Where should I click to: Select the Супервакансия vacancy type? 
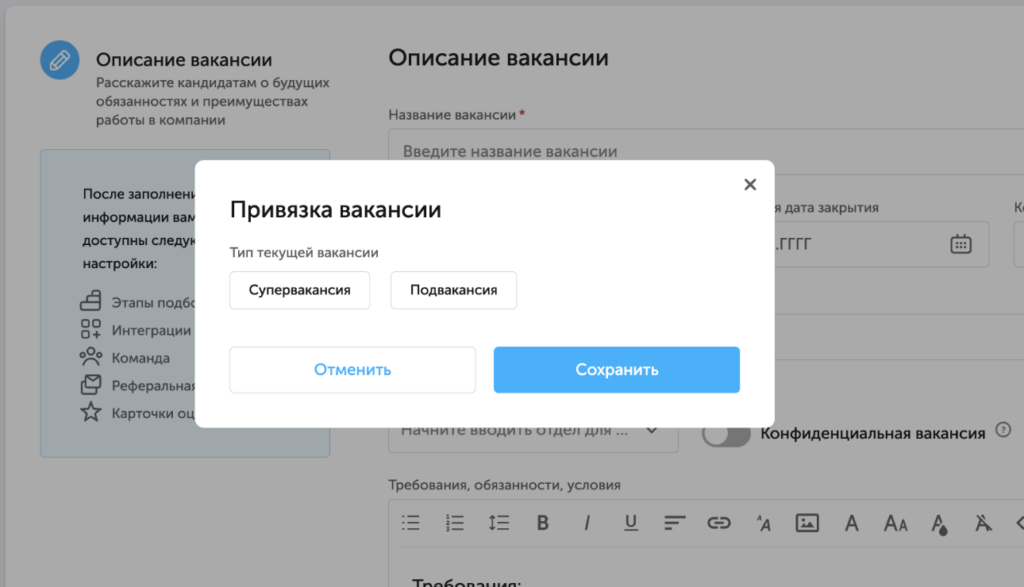point(300,290)
